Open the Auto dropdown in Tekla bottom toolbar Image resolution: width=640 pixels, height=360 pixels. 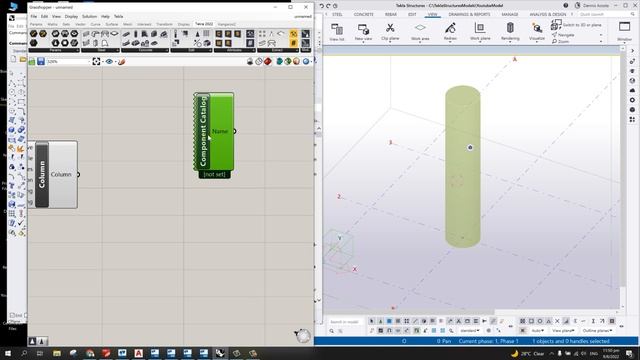click(538, 330)
